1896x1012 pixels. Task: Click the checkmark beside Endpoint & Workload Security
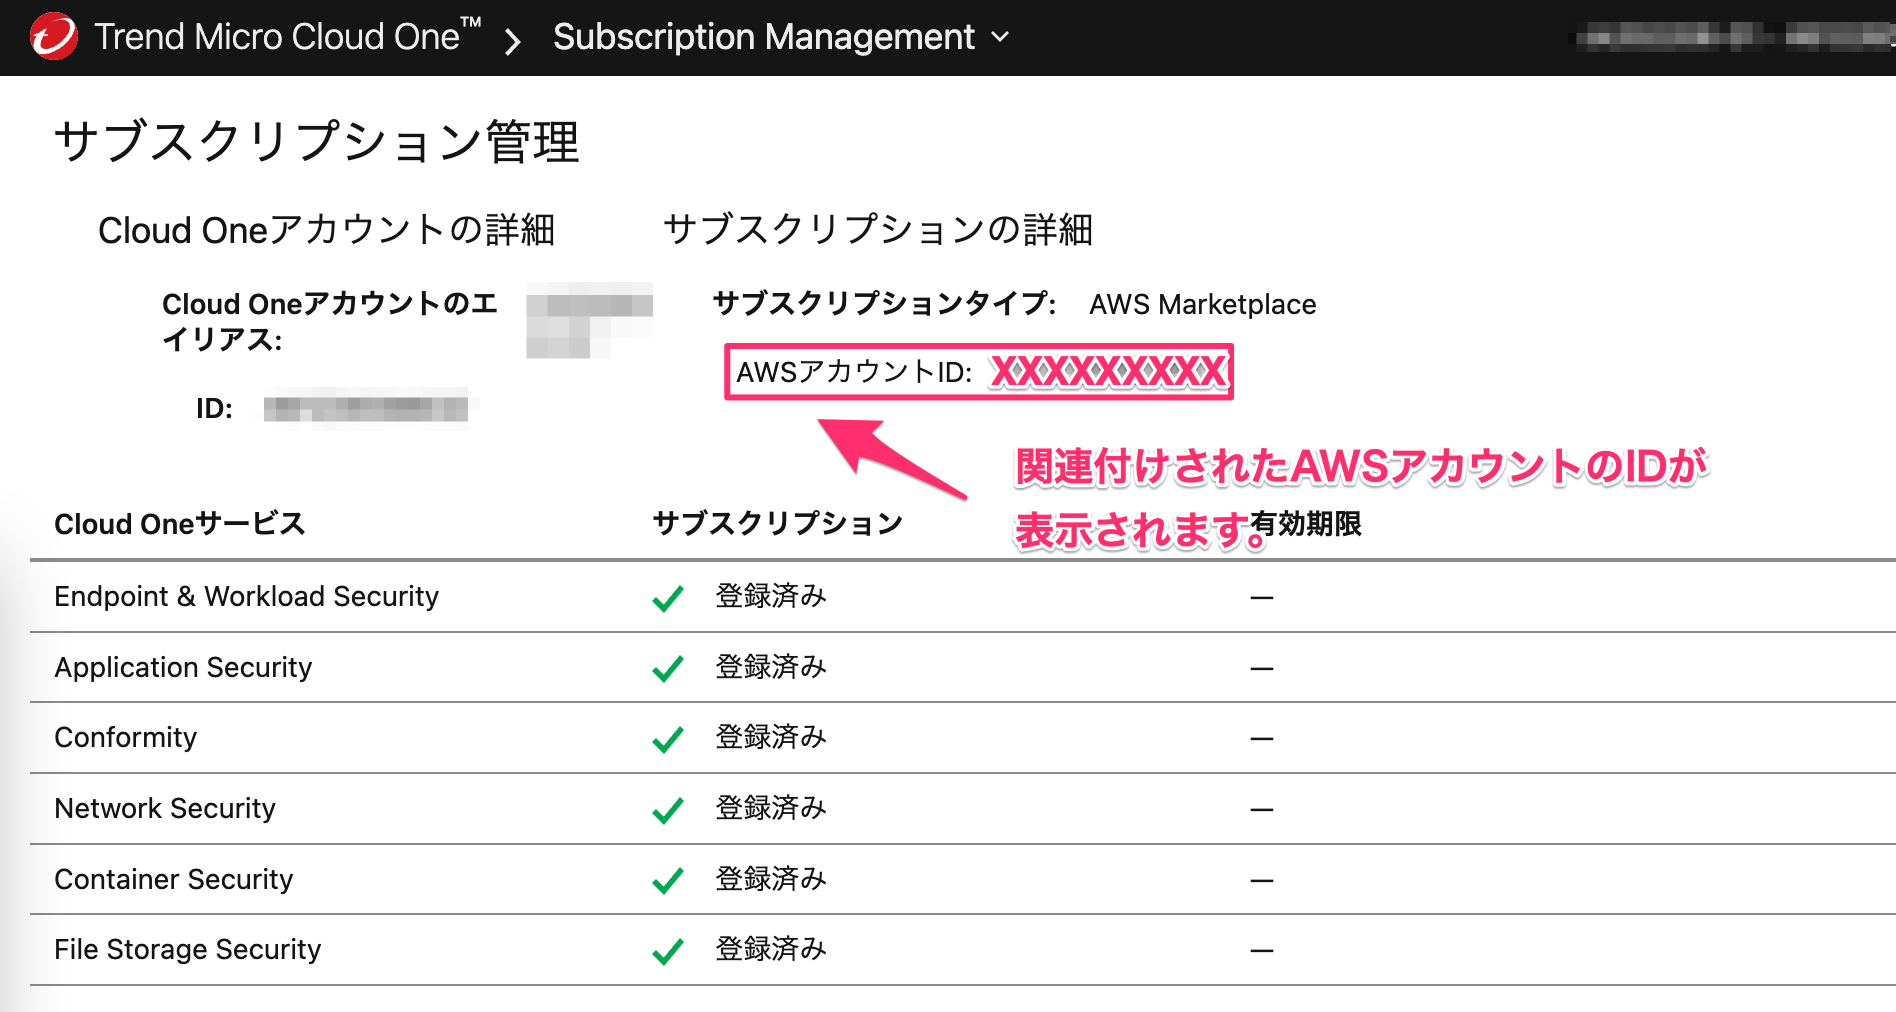coord(667,596)
